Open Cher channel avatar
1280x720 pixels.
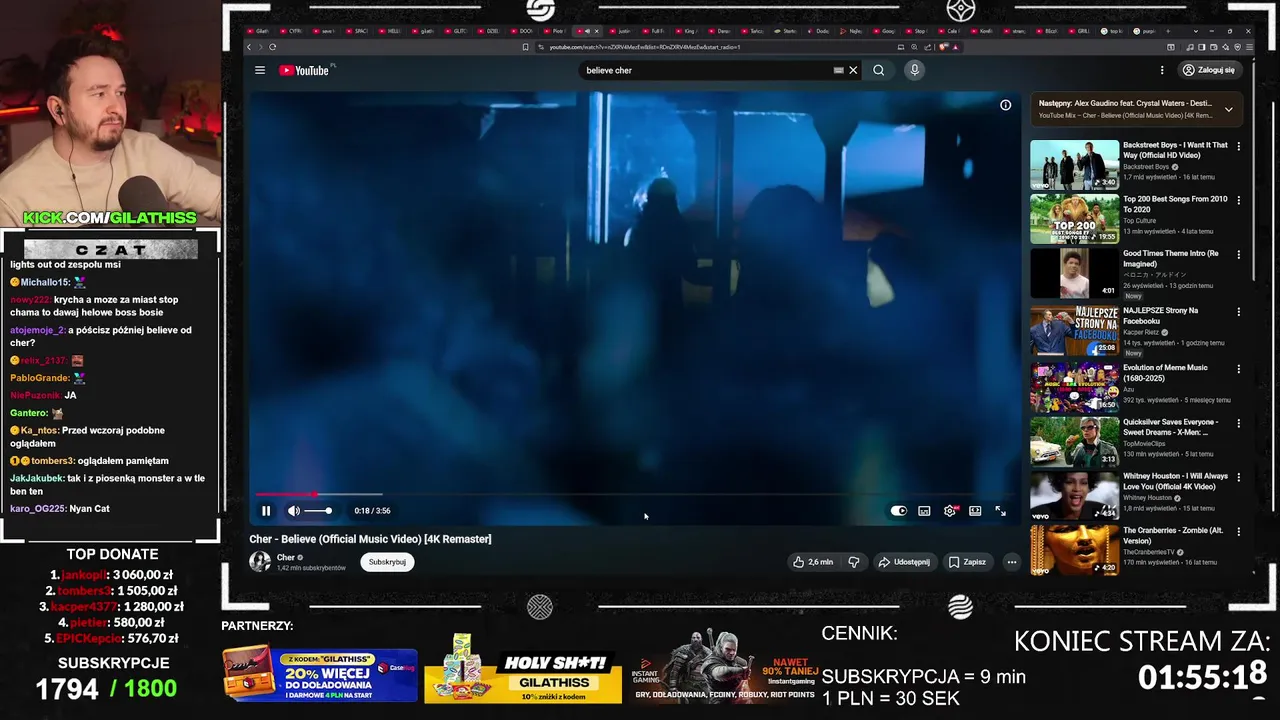click(x=260, y=562)
